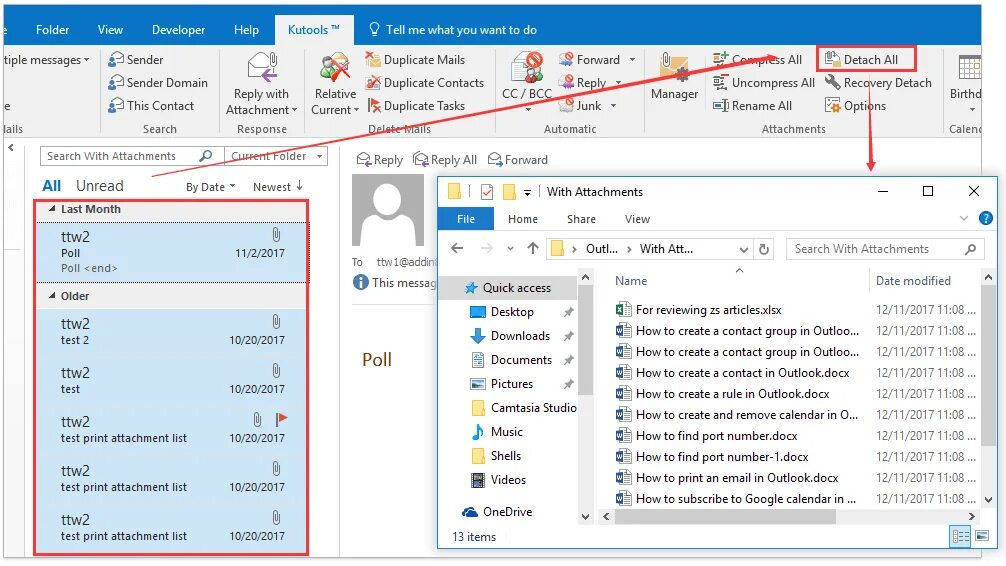Sort by Name column header
Screen dimensions: 1006x566
click(631, 280)
